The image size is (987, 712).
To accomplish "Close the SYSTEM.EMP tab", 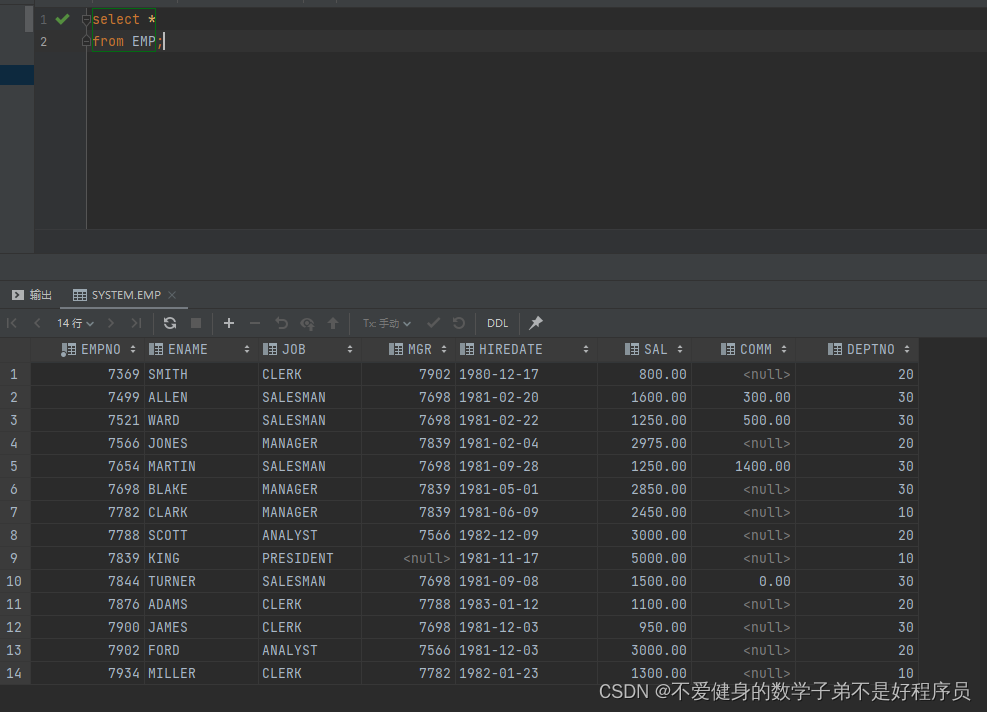I will tap(172, 295).
